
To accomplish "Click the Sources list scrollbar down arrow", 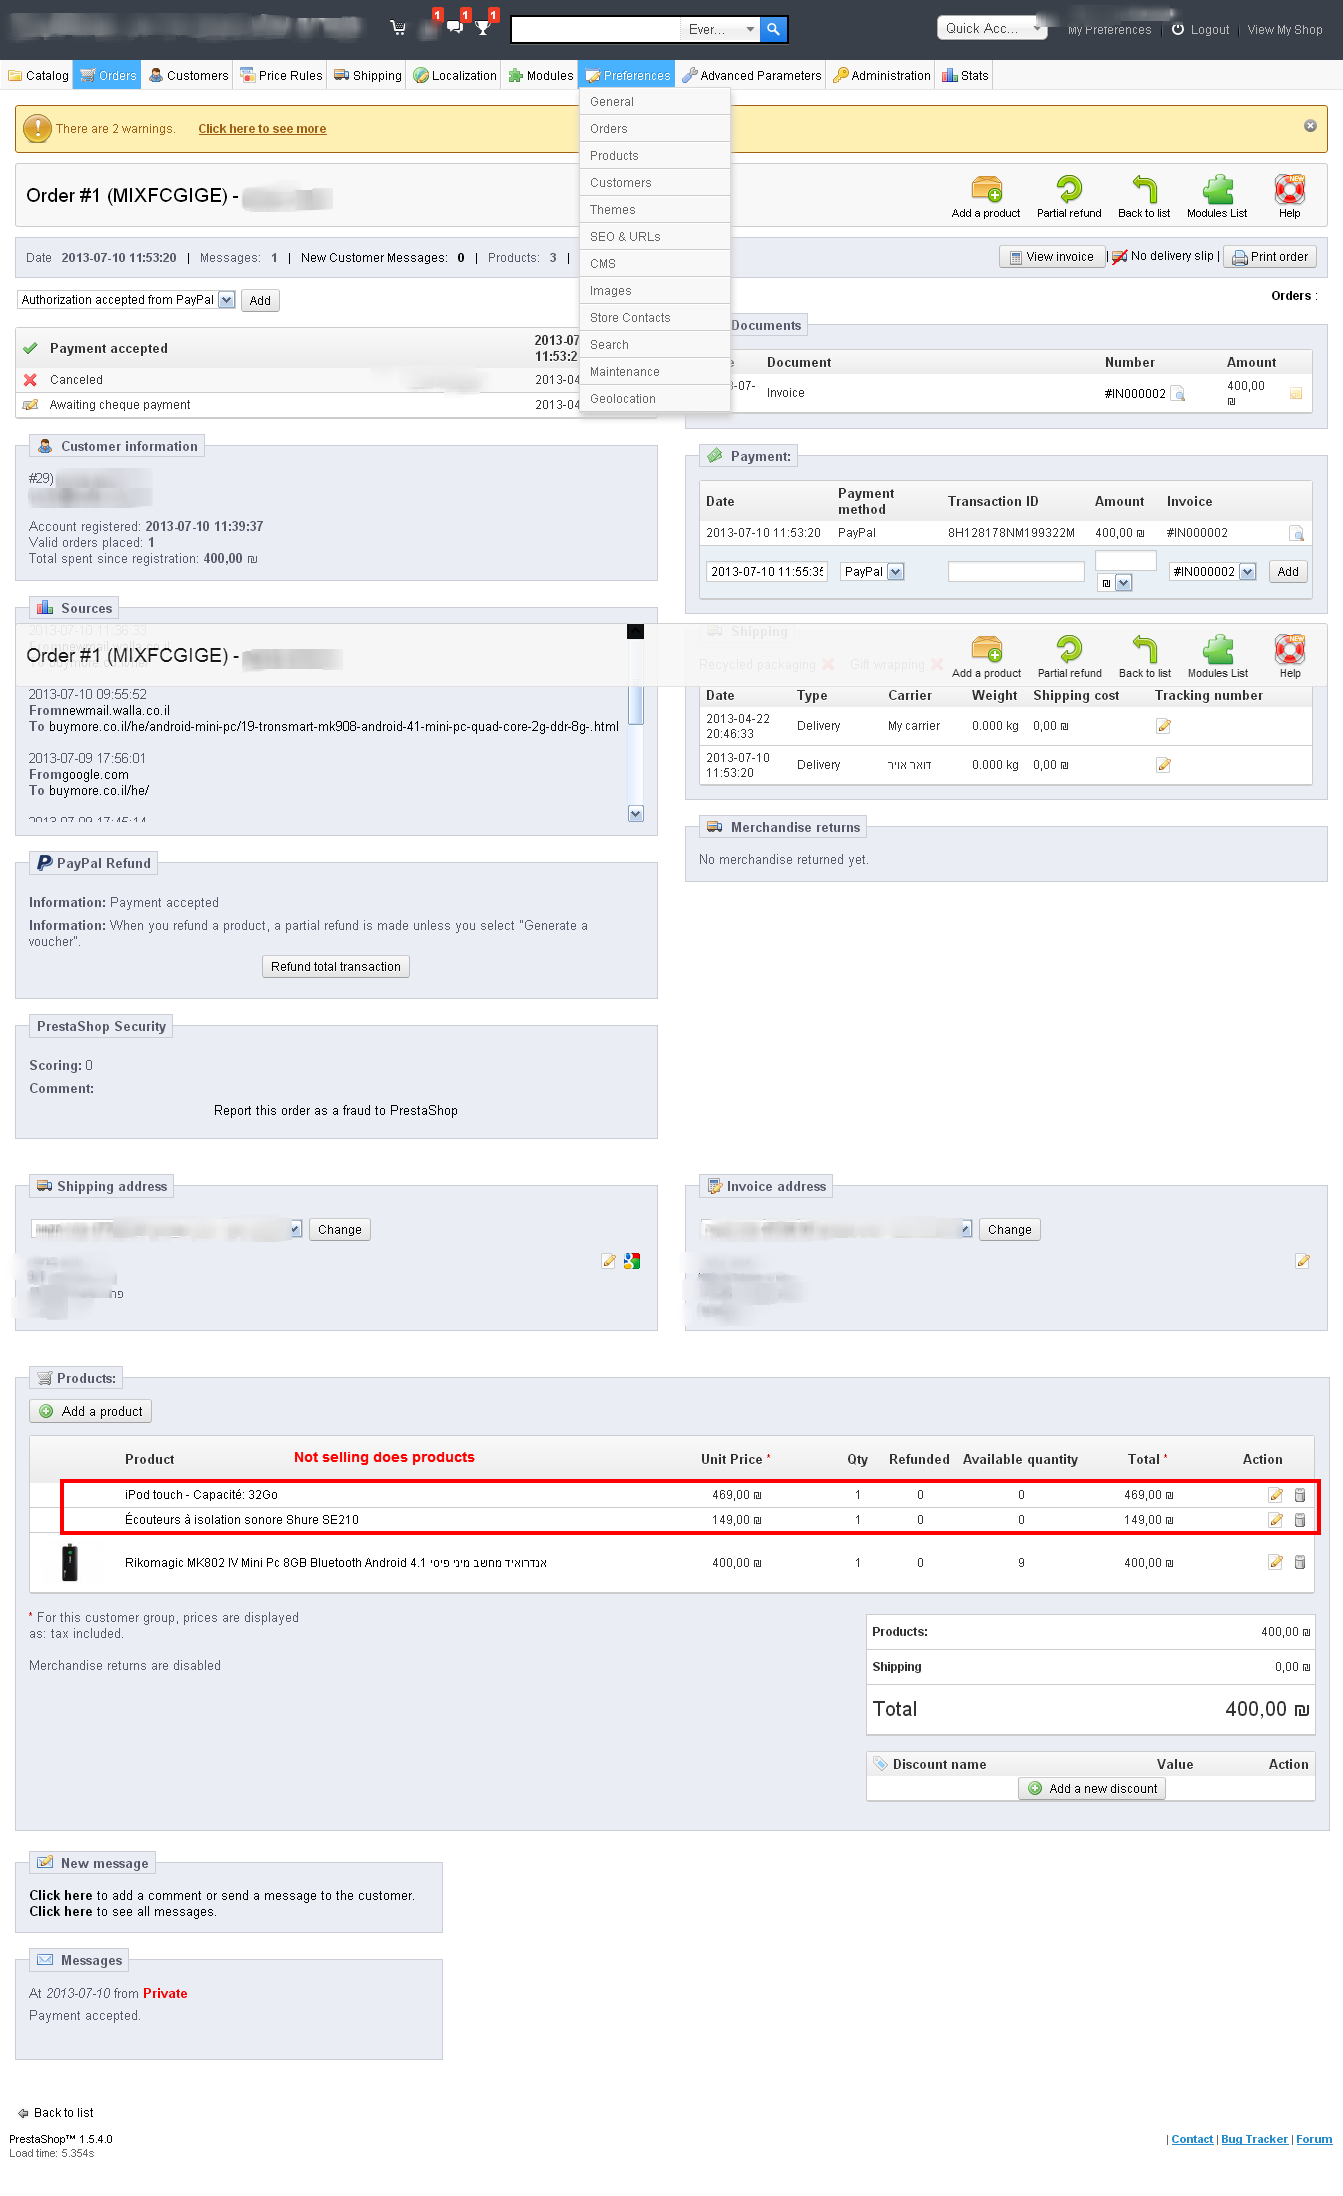I will [636, 814].
